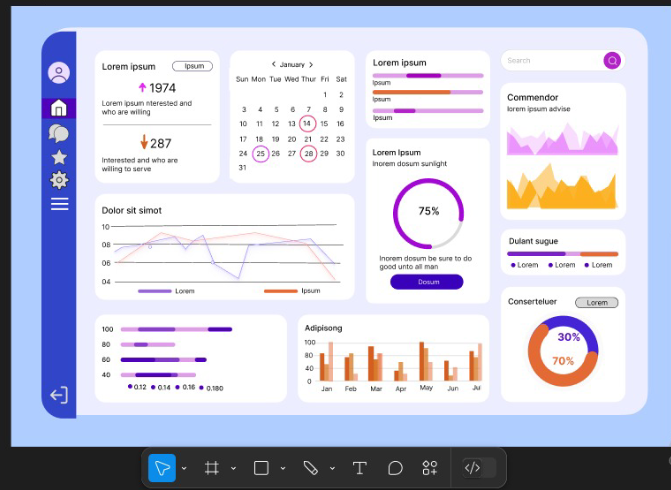Select the circled date 14 on calendar

click(x=307, y=124)
